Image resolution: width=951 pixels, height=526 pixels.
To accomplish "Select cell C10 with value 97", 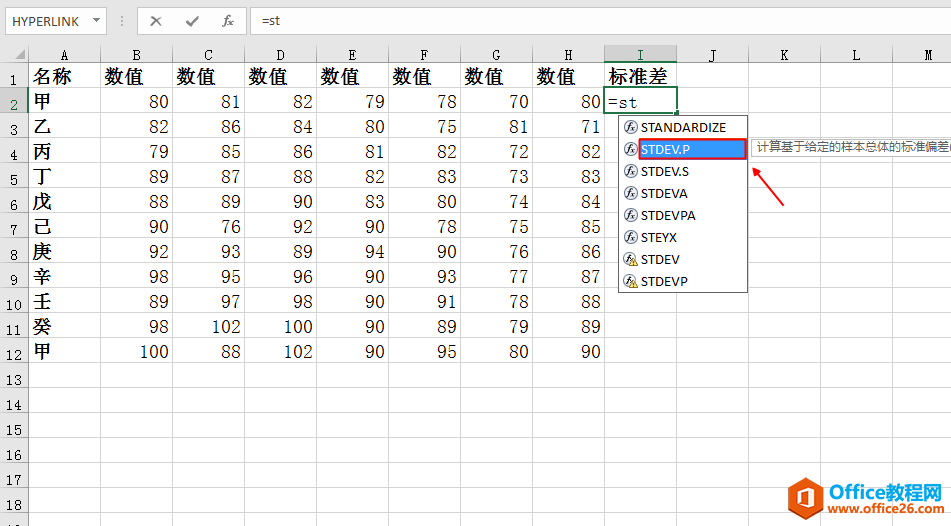I will pyautogui.click(x=208, y=302).
